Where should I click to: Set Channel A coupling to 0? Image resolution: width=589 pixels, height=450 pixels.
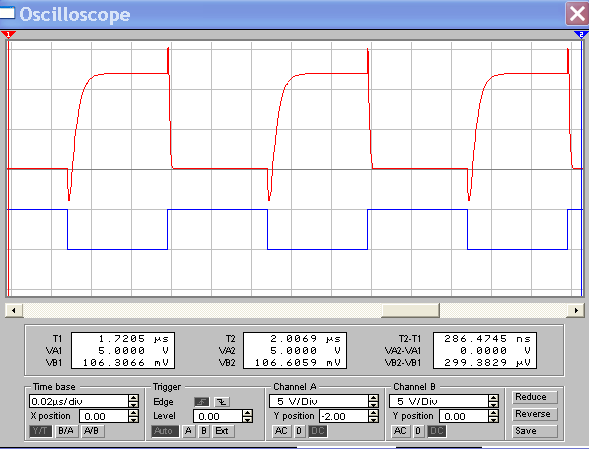pyautogui.click(x=299, y=431)
